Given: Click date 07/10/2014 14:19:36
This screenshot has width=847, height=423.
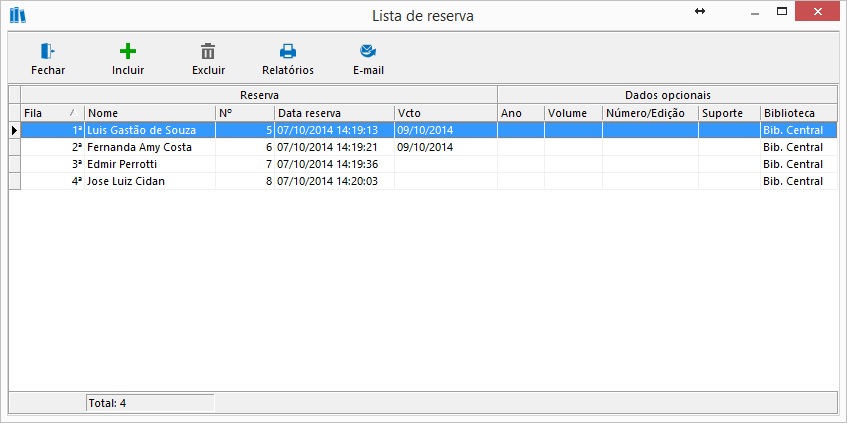Looking at the screenshot, I should coord(327,164).
